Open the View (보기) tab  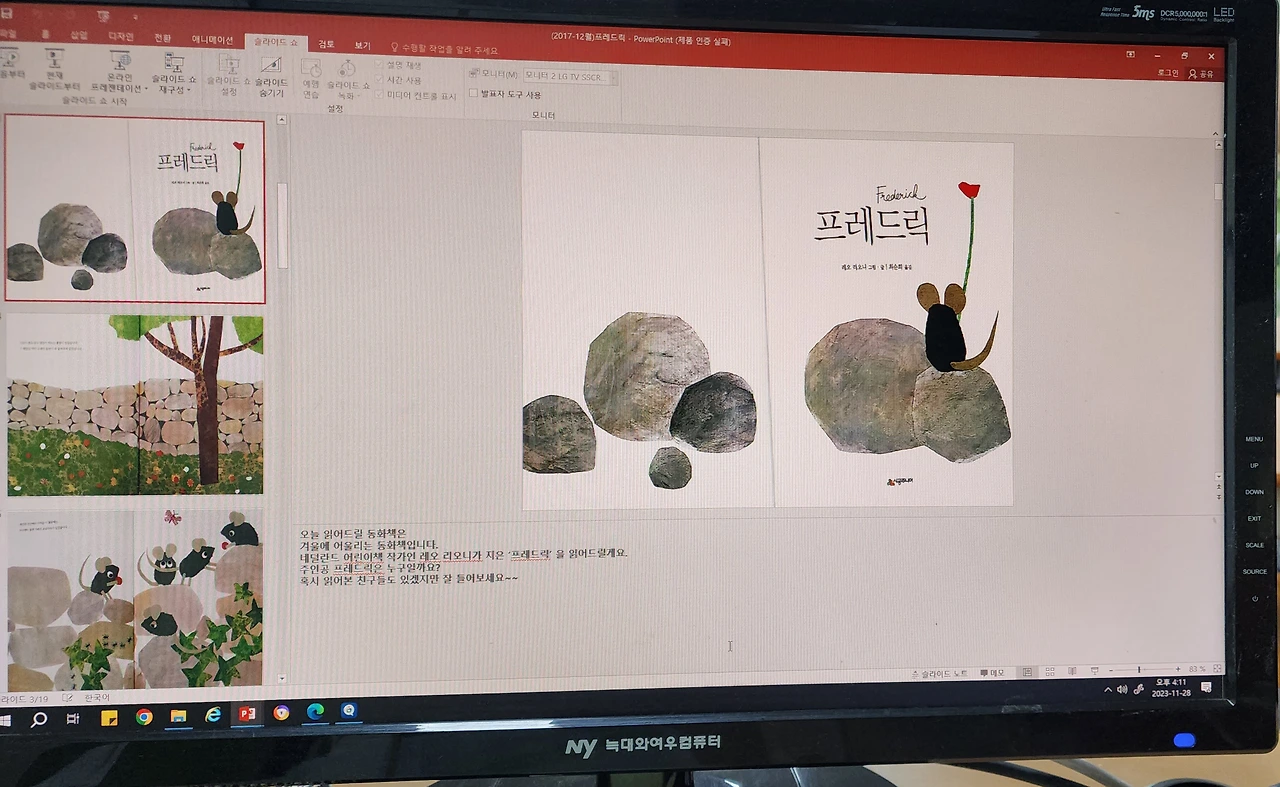point(362,45)
